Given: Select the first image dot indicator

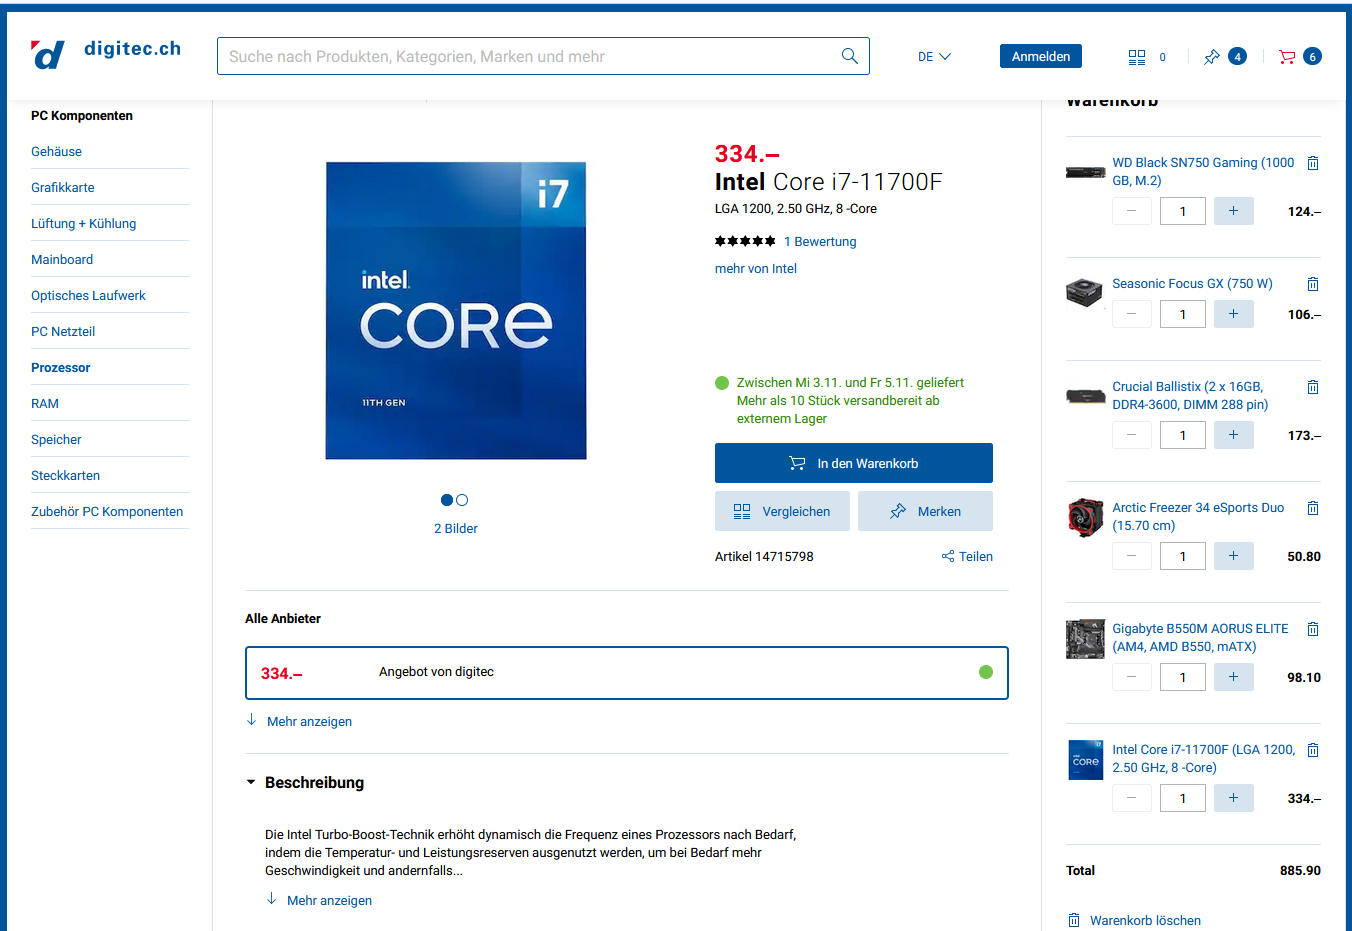Looking at the screenshot, I should point(447,500).
